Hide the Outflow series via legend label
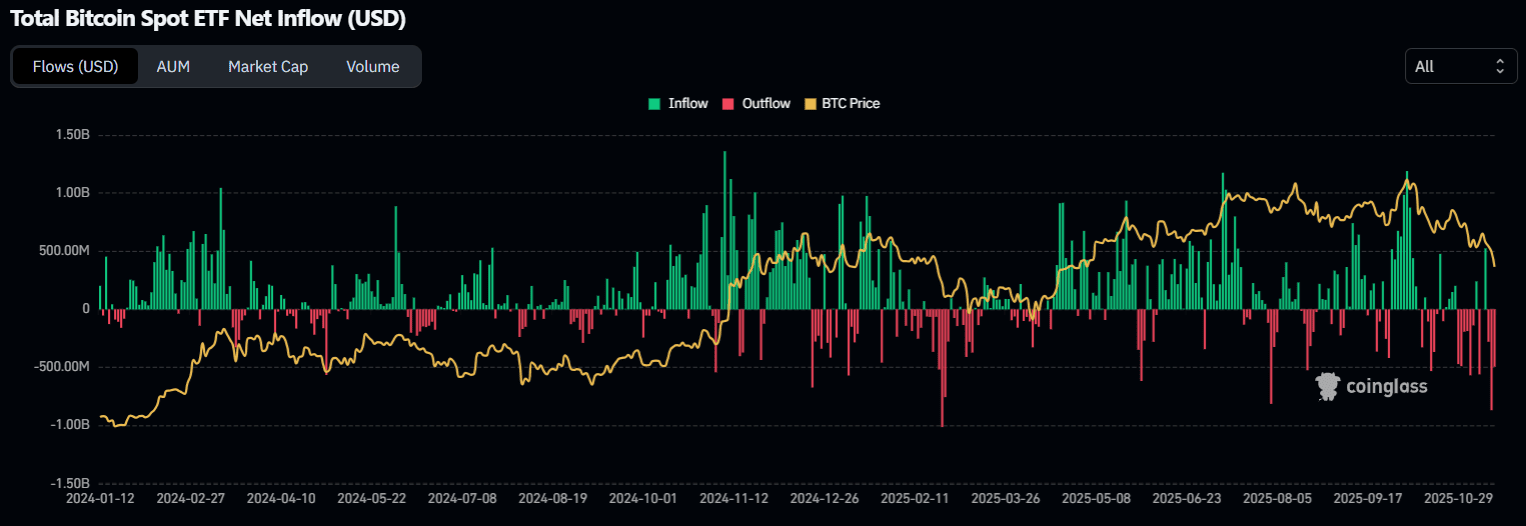 [x=766, y=103]
